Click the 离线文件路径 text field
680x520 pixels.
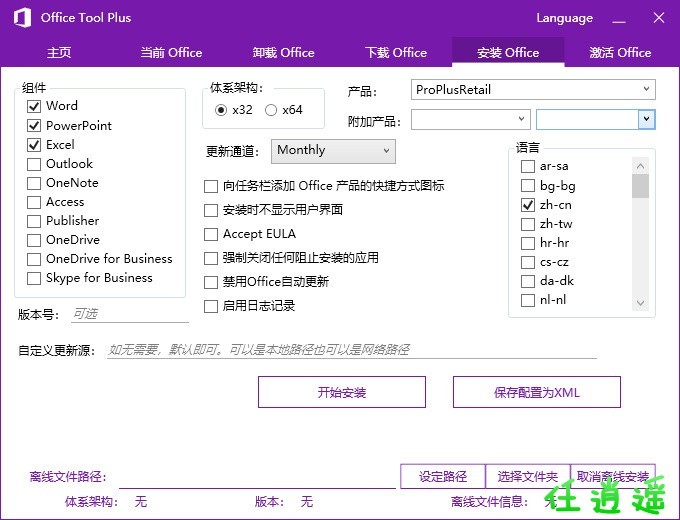257,478
